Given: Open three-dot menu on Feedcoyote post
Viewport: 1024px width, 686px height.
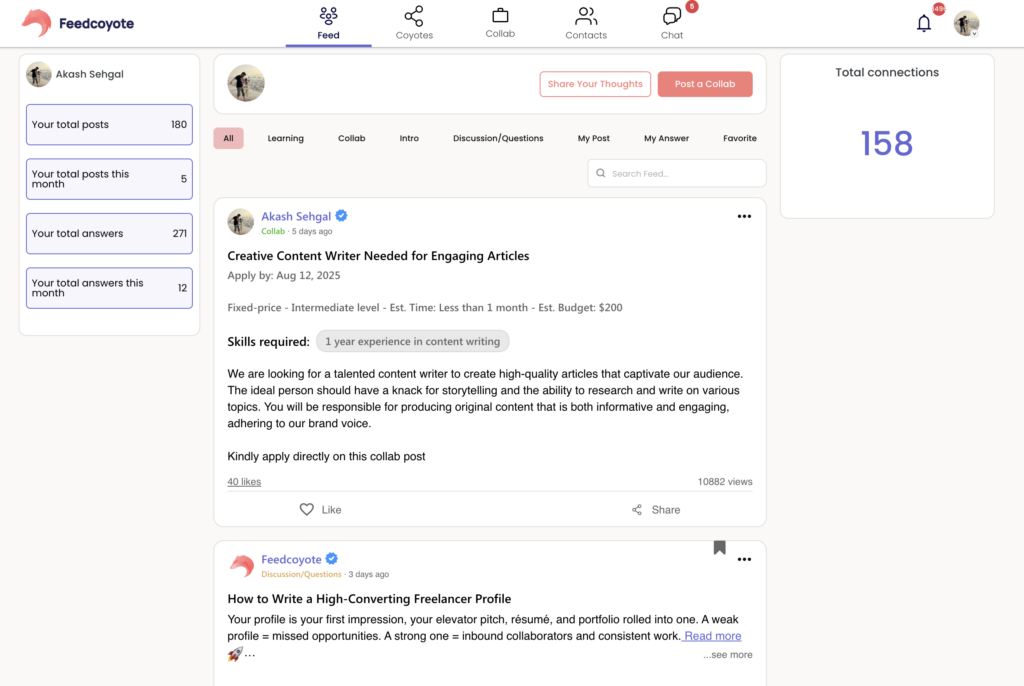Looking at the screenshot, I should tap(744, 559).
